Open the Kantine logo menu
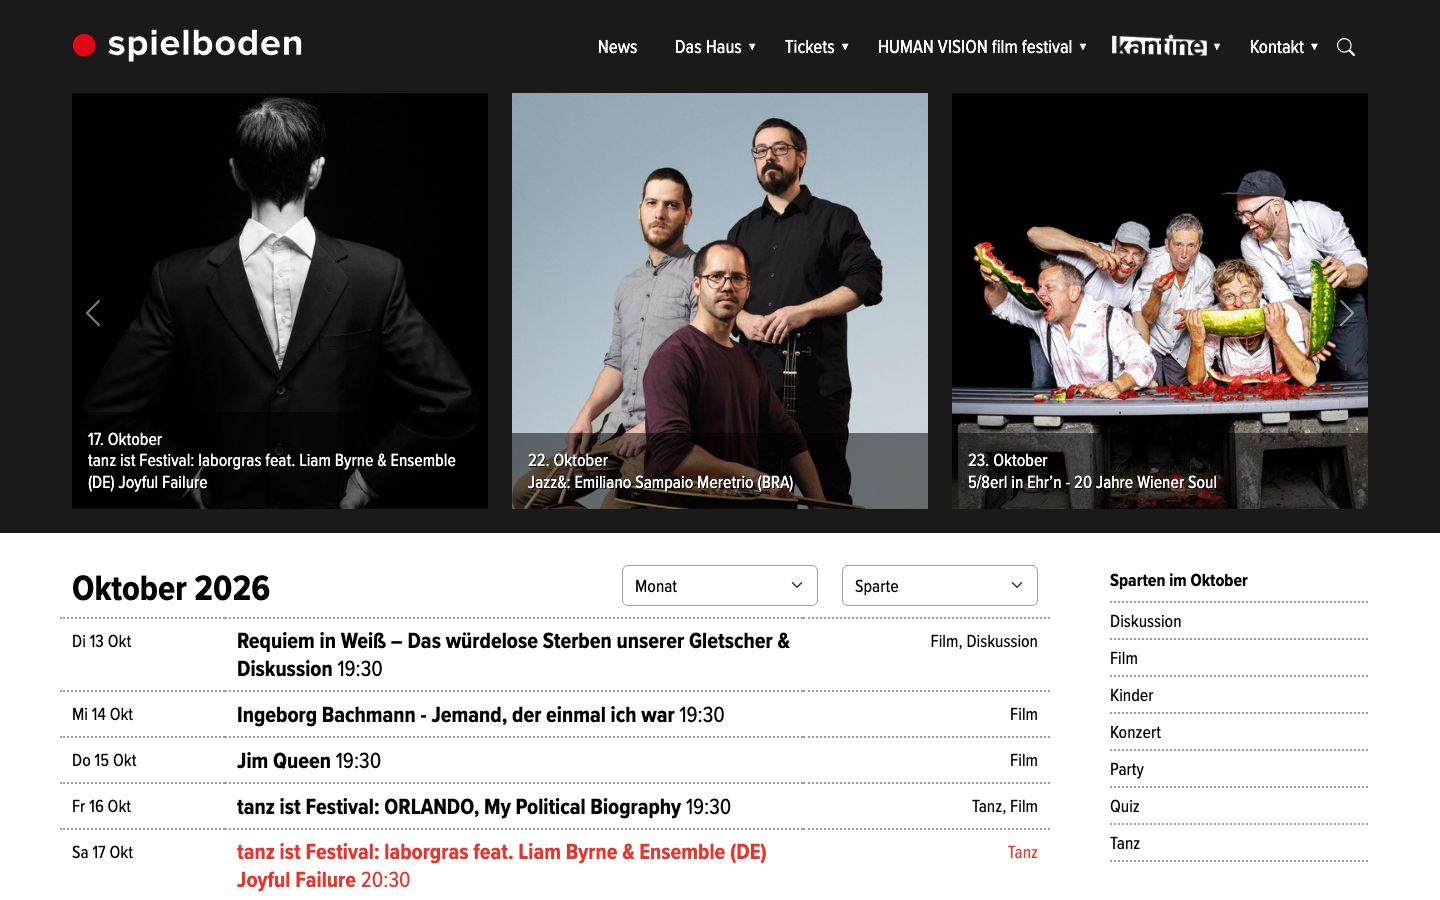Viewport: 1440px width, 900px height. (1159, 46)
